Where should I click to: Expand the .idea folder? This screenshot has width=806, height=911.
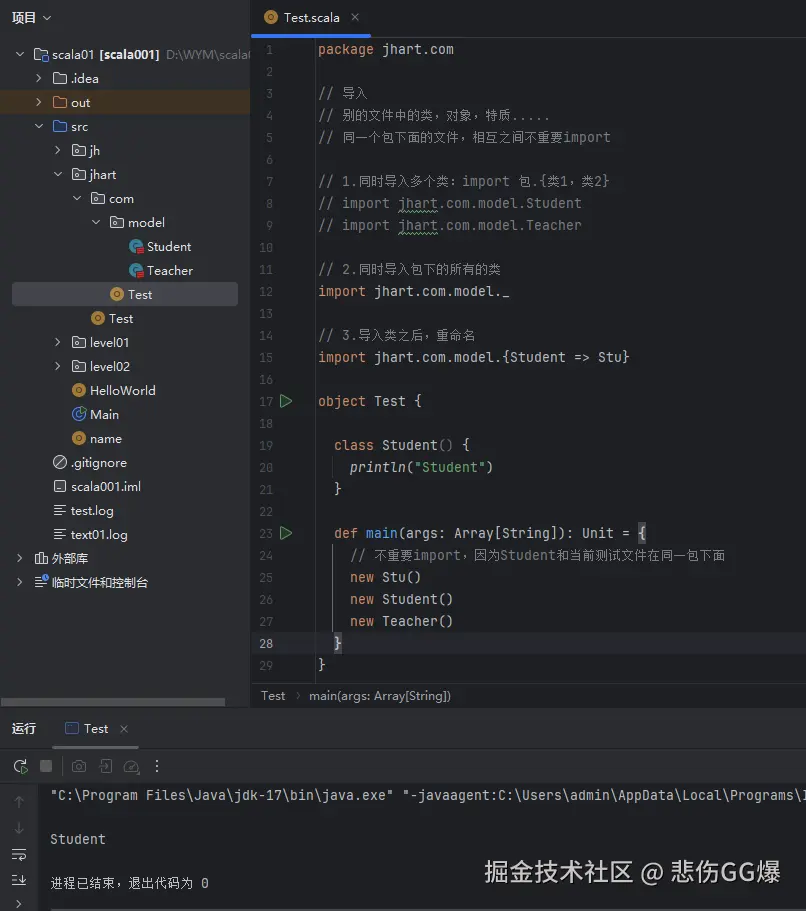pos(39,78)
